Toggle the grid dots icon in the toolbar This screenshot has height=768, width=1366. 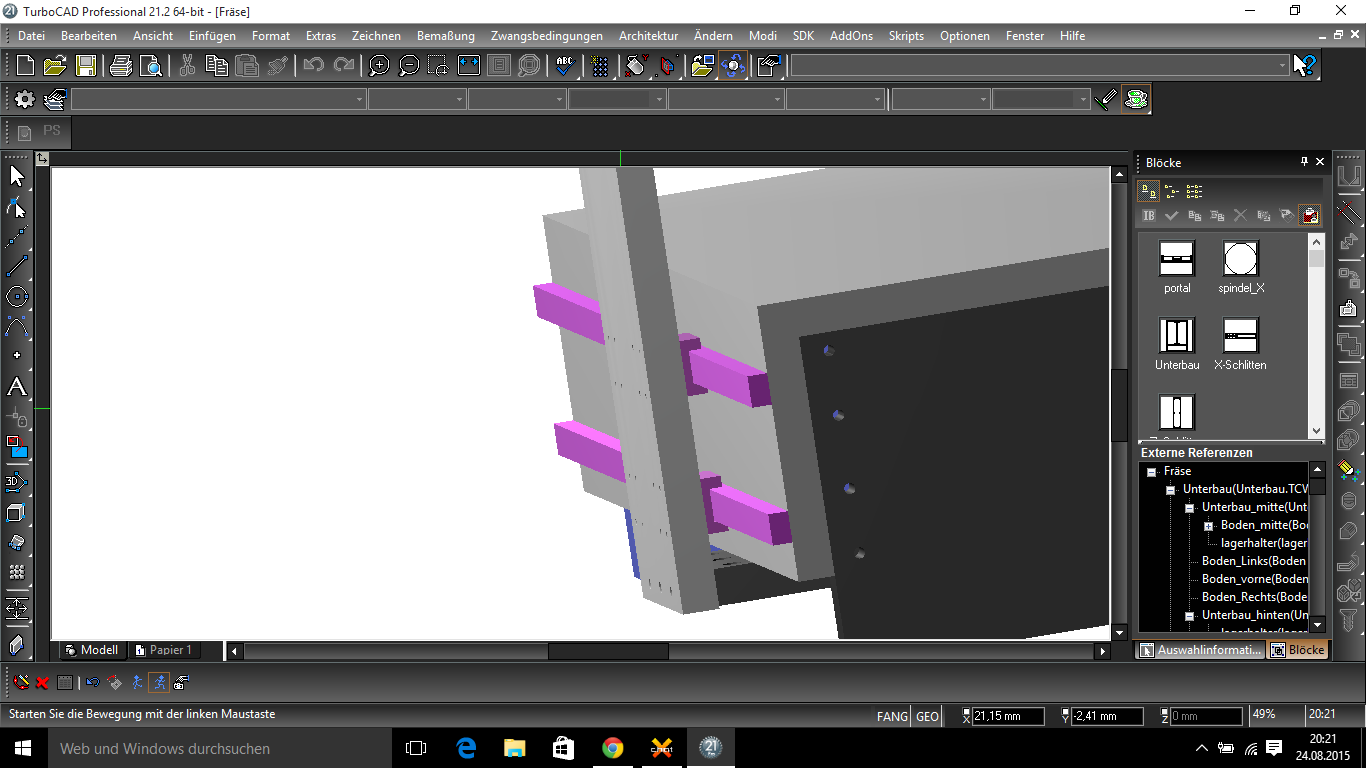click(600, 66)
